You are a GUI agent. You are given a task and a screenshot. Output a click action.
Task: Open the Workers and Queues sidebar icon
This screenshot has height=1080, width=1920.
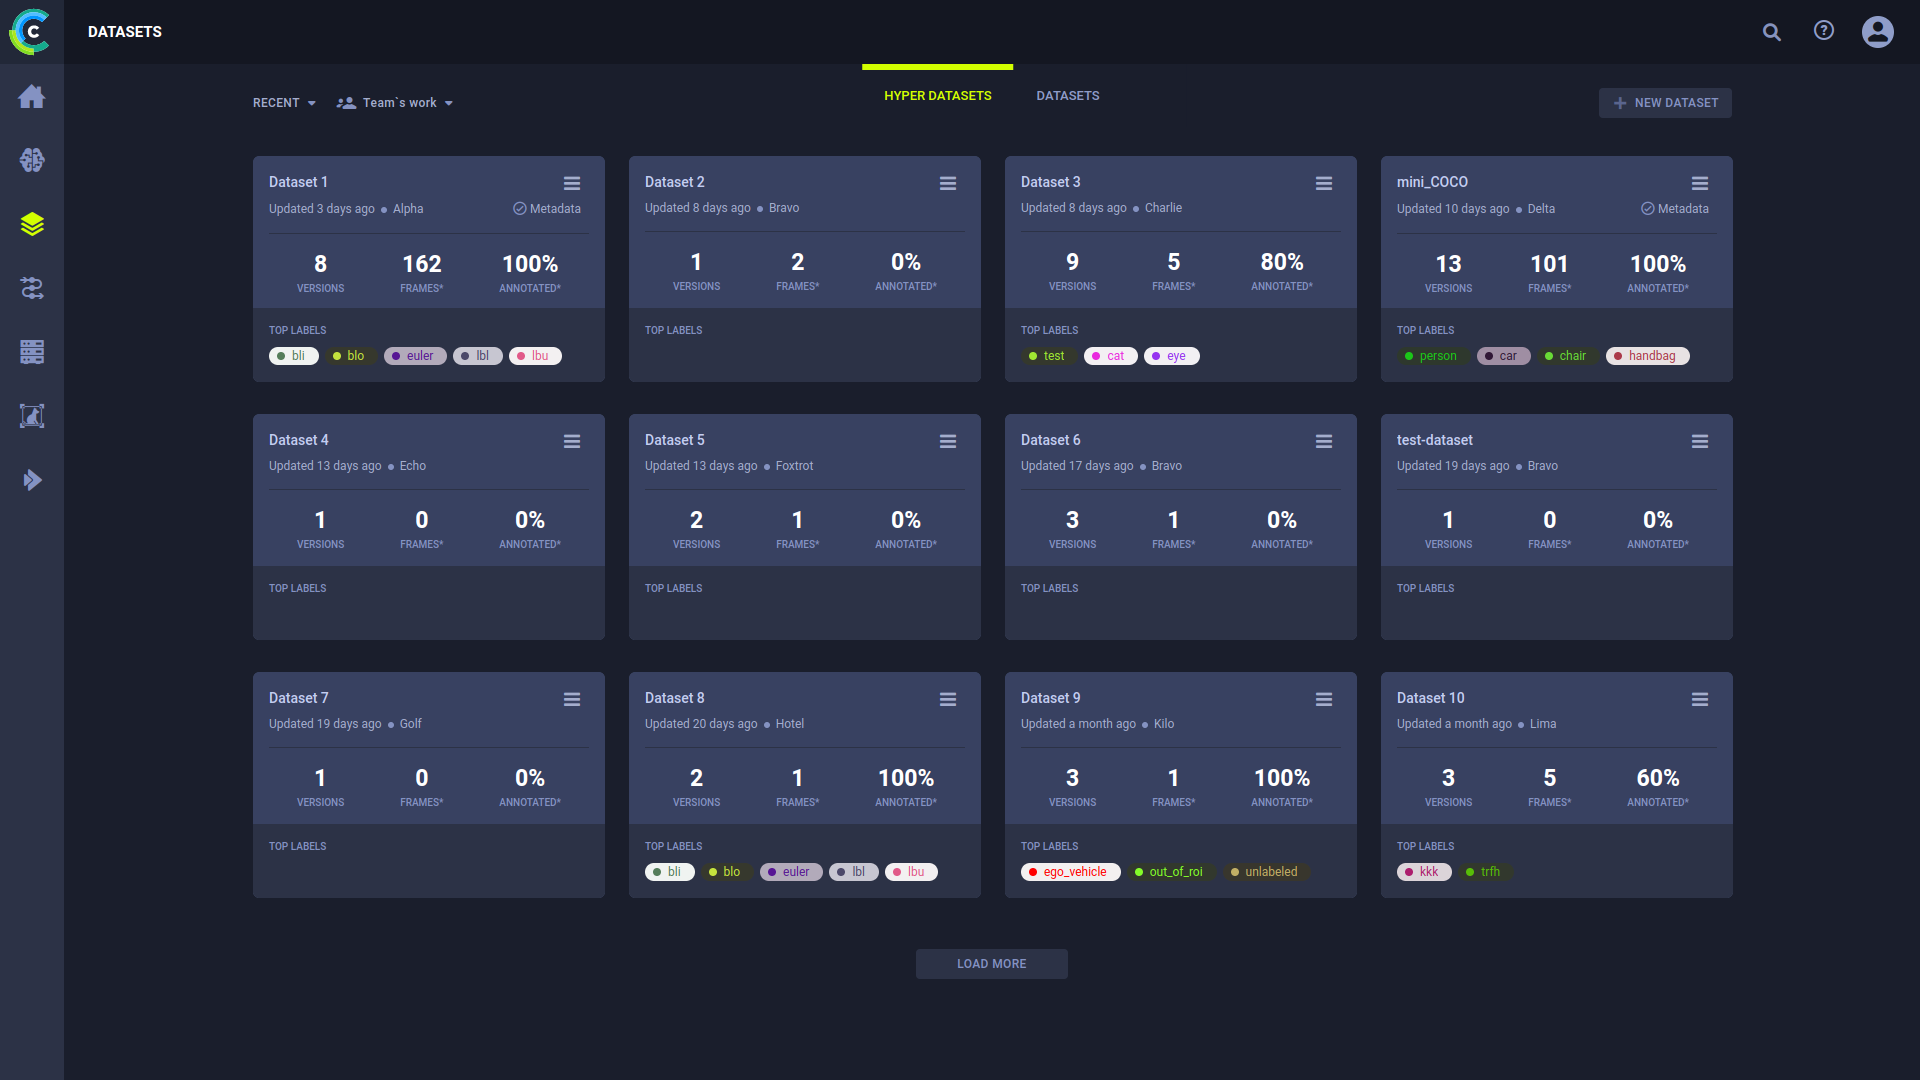point(32,416)
